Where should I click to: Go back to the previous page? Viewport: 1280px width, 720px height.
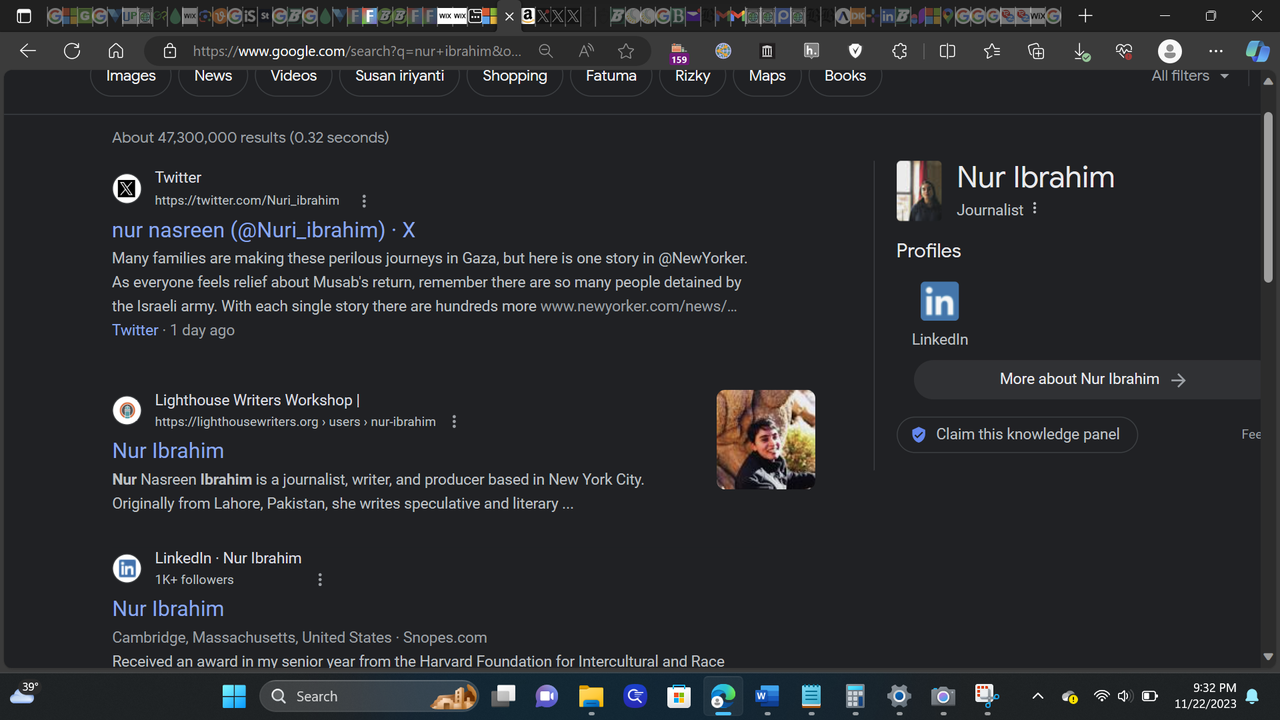coord(28,51)
